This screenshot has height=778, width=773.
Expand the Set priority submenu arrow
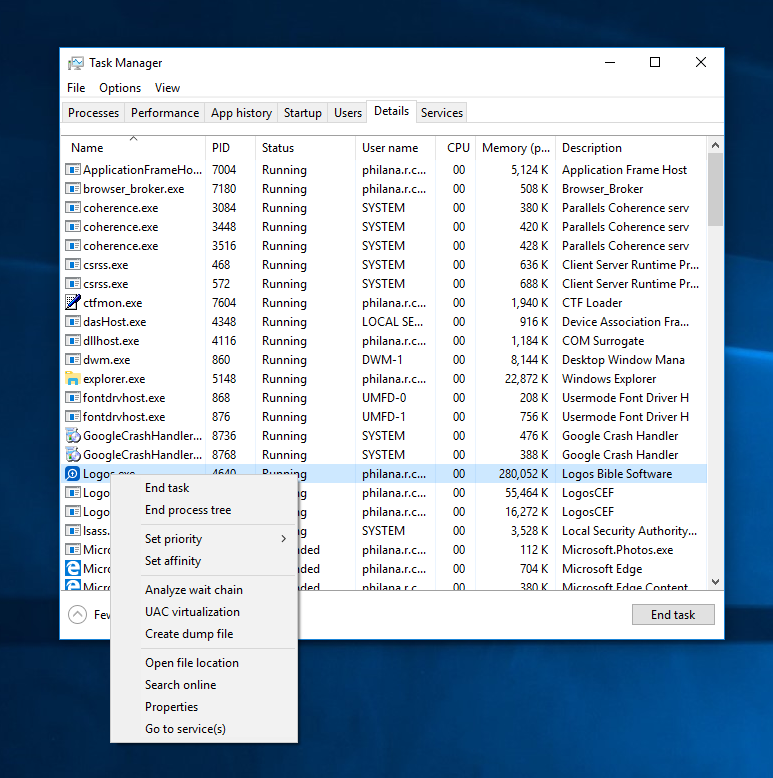pyautogui.click(x=283, y=538)
